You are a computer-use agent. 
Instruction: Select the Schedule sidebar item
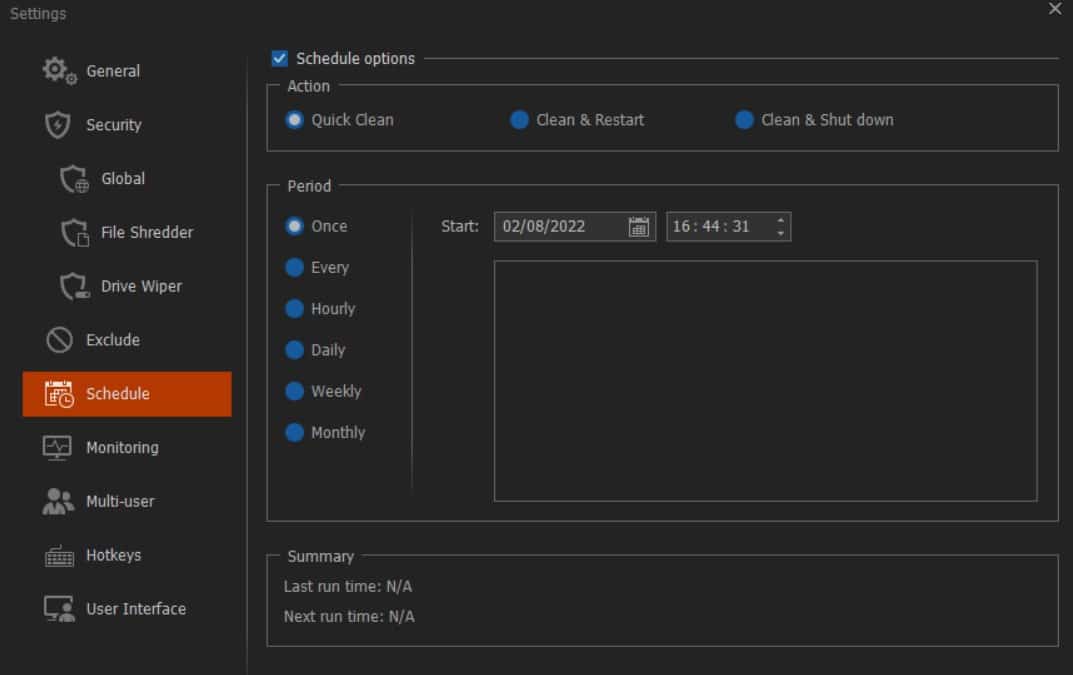(127, 394)
